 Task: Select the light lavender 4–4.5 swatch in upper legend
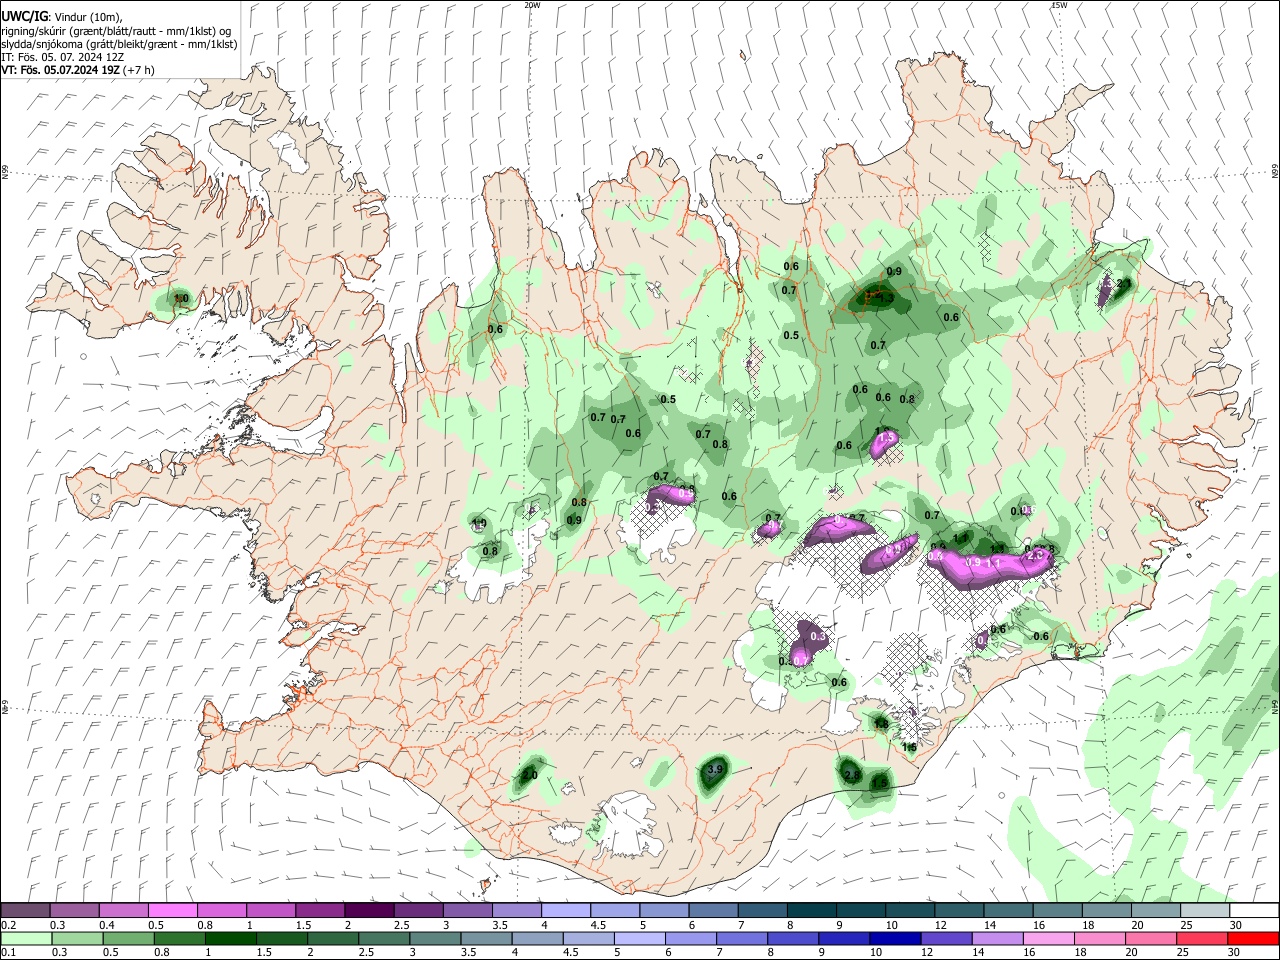[x=565, y=910]
